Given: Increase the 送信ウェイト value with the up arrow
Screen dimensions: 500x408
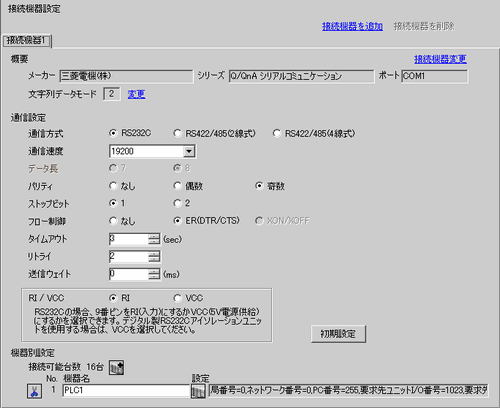Looking at the screenshot, I should pyautogui.click(x=154, y=271).
